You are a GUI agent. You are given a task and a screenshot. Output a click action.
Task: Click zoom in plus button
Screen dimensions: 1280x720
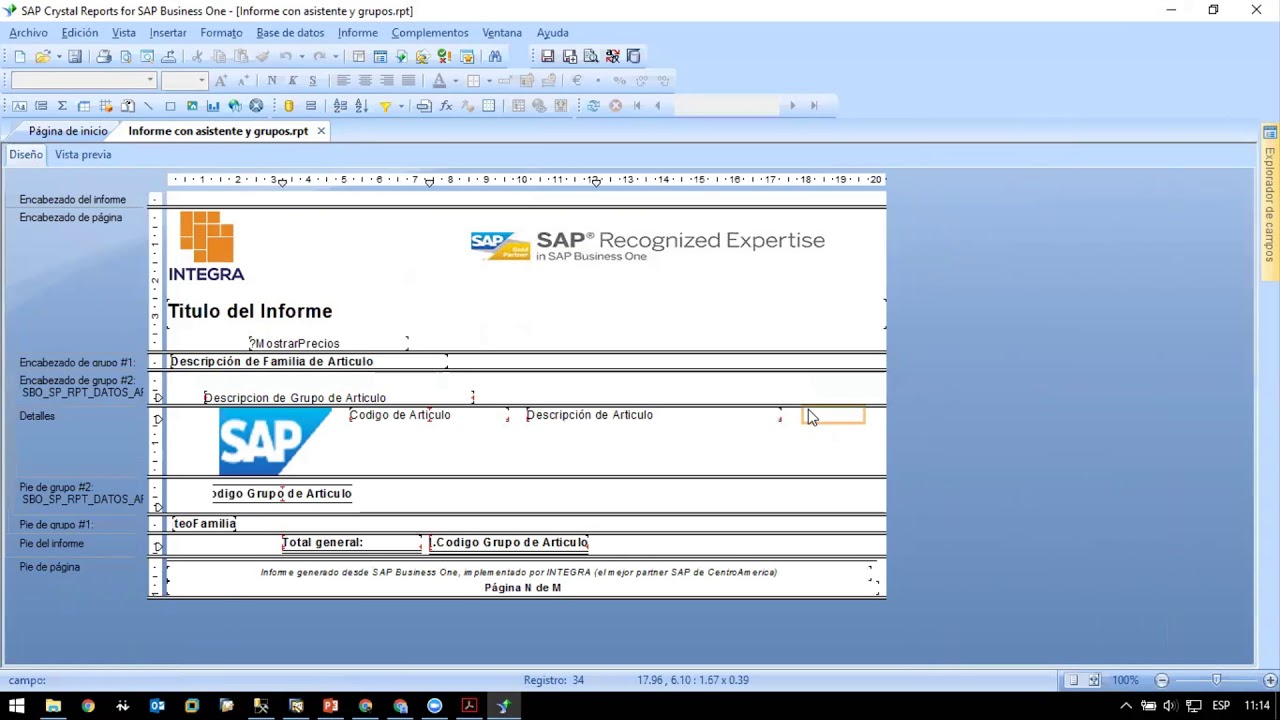[x=1270, y=680]
